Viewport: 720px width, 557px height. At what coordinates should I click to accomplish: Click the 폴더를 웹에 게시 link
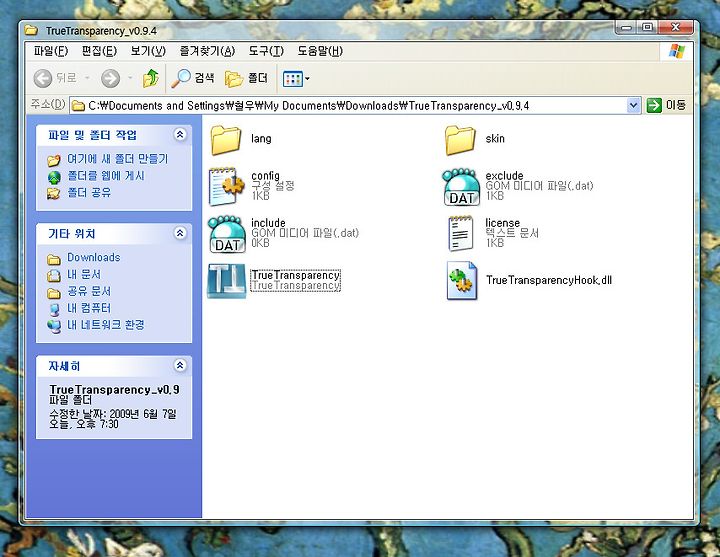[106, 176]
